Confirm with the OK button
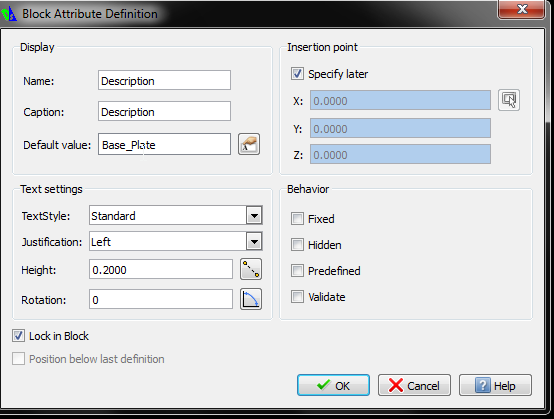The width and height of the screenshot is (554, 419). point(333,385)
